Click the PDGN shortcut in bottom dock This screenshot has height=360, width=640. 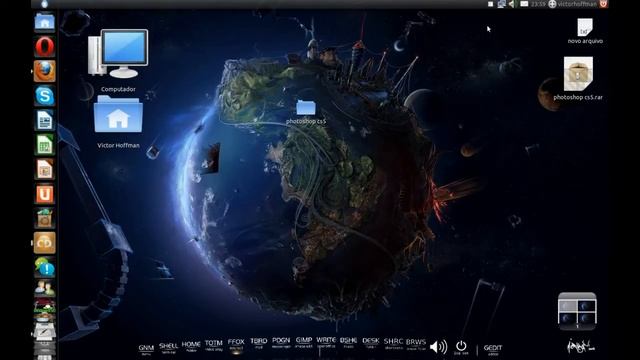[281, 342]
